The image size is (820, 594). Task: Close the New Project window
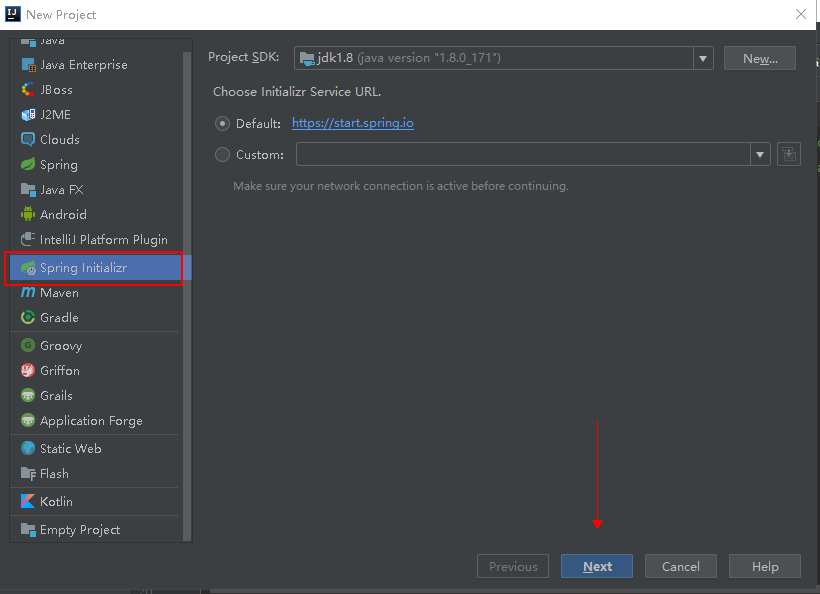coord(801,14)
